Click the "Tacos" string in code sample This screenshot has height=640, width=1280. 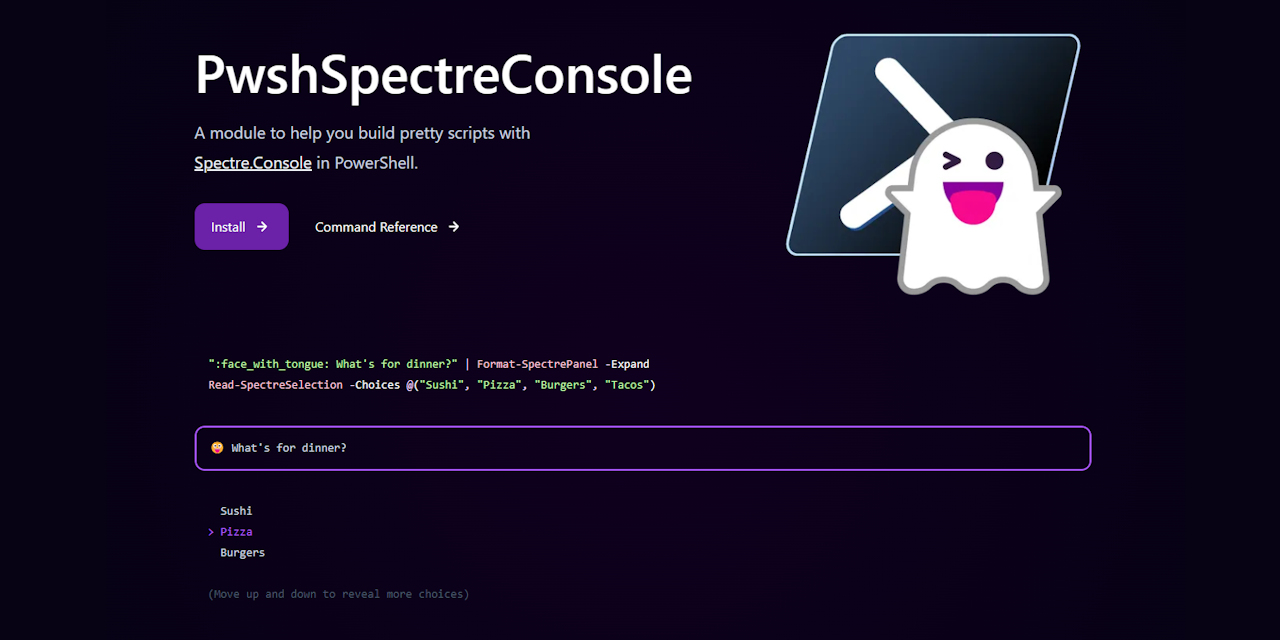click(627, 385)
